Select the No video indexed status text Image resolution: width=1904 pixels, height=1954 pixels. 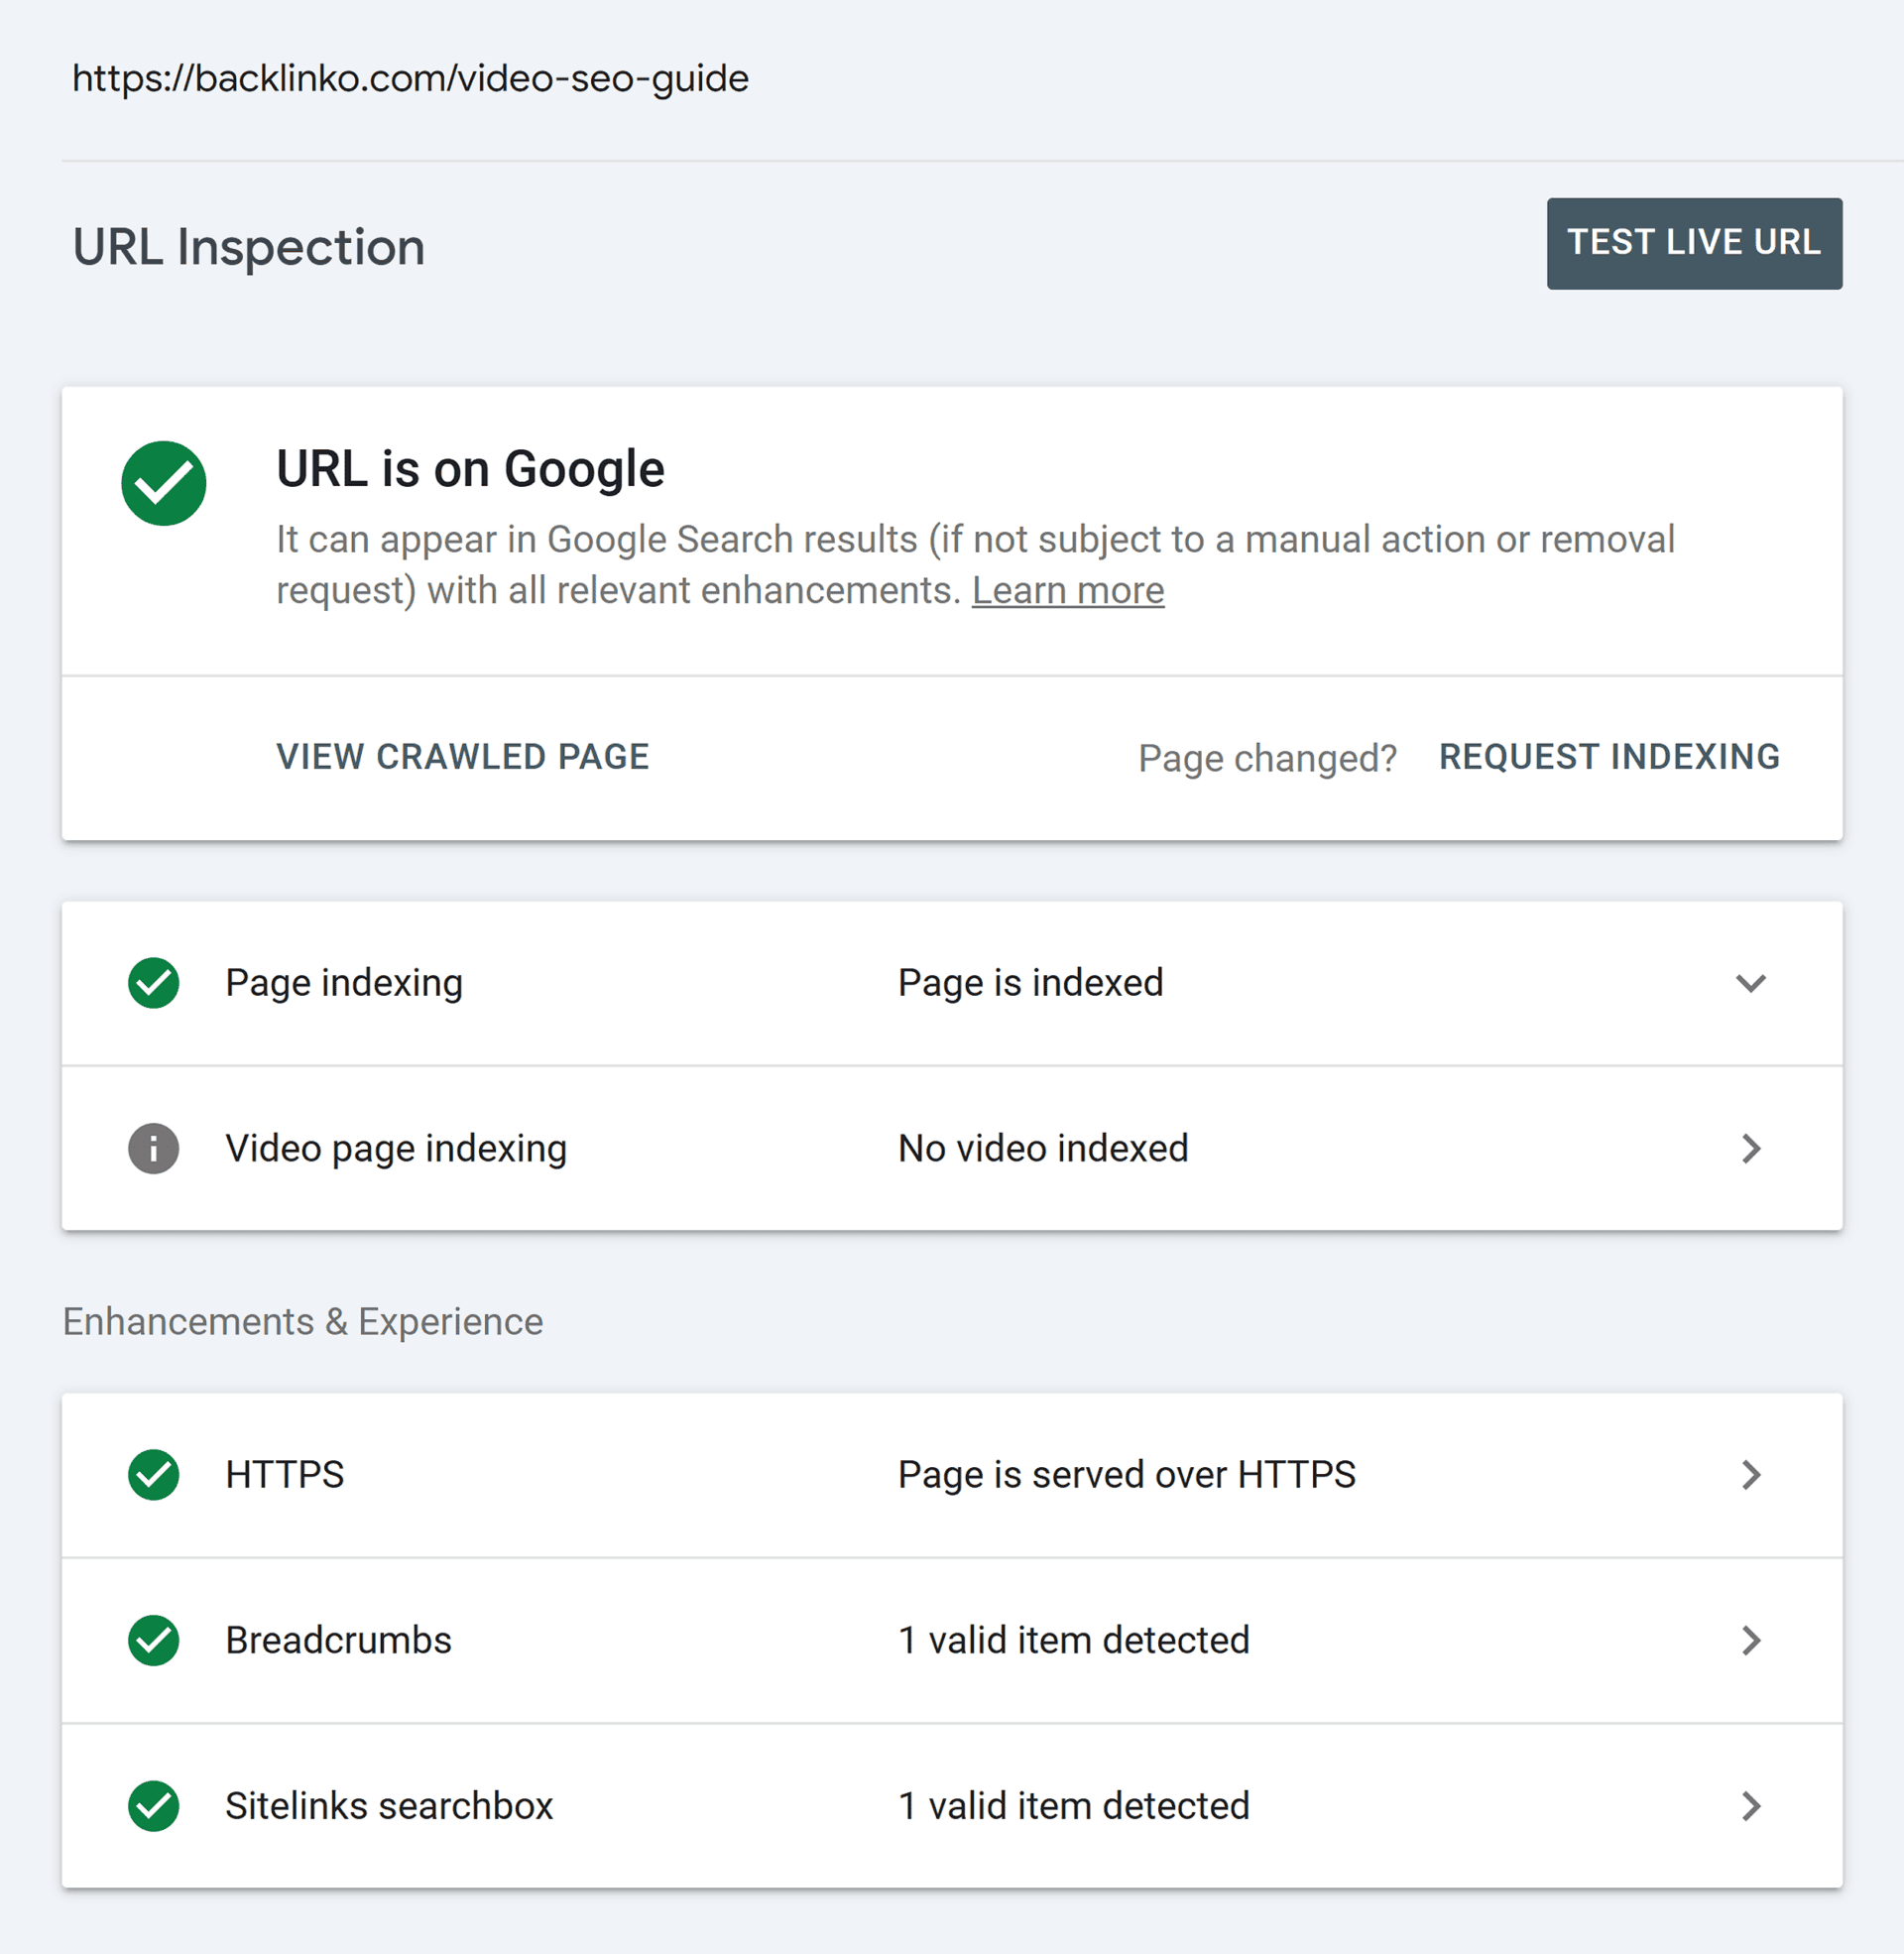coord(1043,1148)
